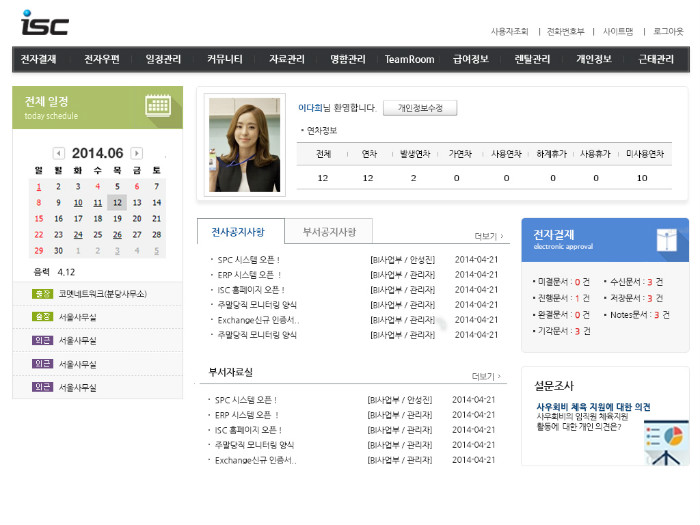Click the first purple 외근 schedule badge
The height and width of the screenshot is (525, 700).
point(42,340)
